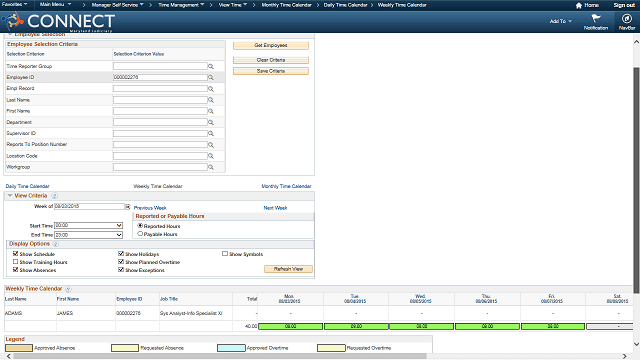The image size is (640, 360).
Task: Click the Employee ID input field
Action: (160, 77)
